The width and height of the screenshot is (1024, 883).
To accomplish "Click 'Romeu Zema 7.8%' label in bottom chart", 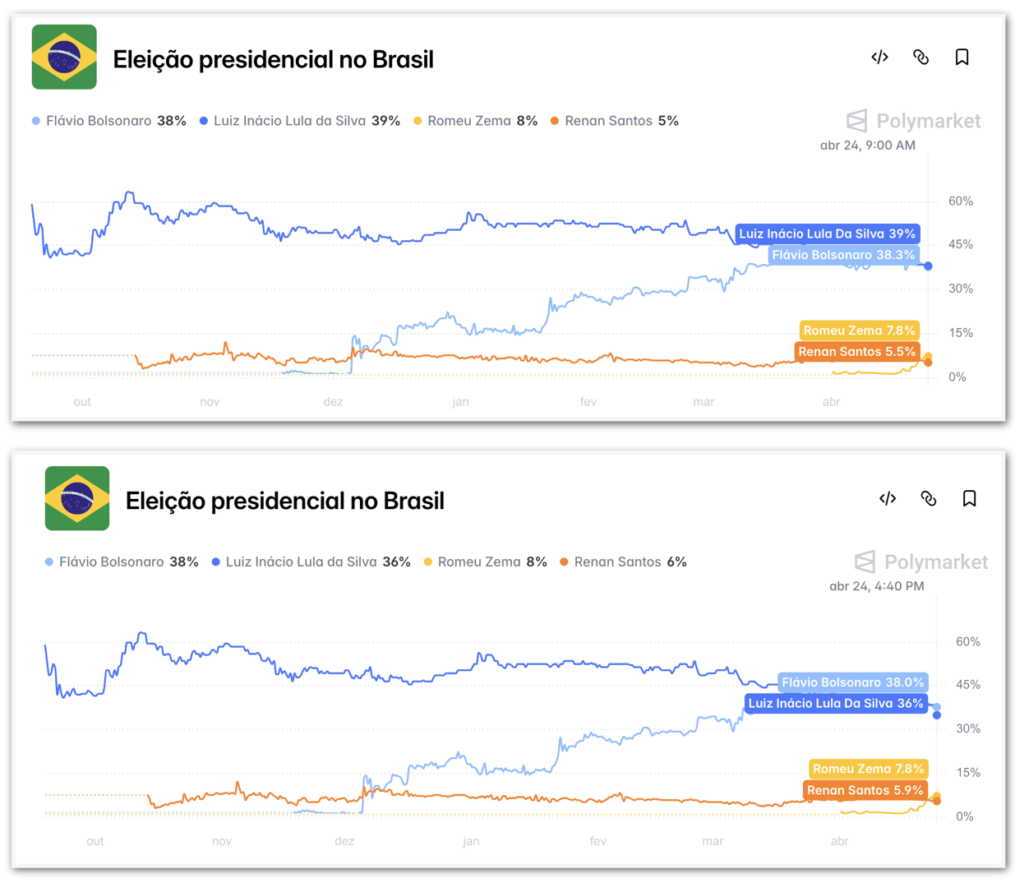I will click(869, 769).
